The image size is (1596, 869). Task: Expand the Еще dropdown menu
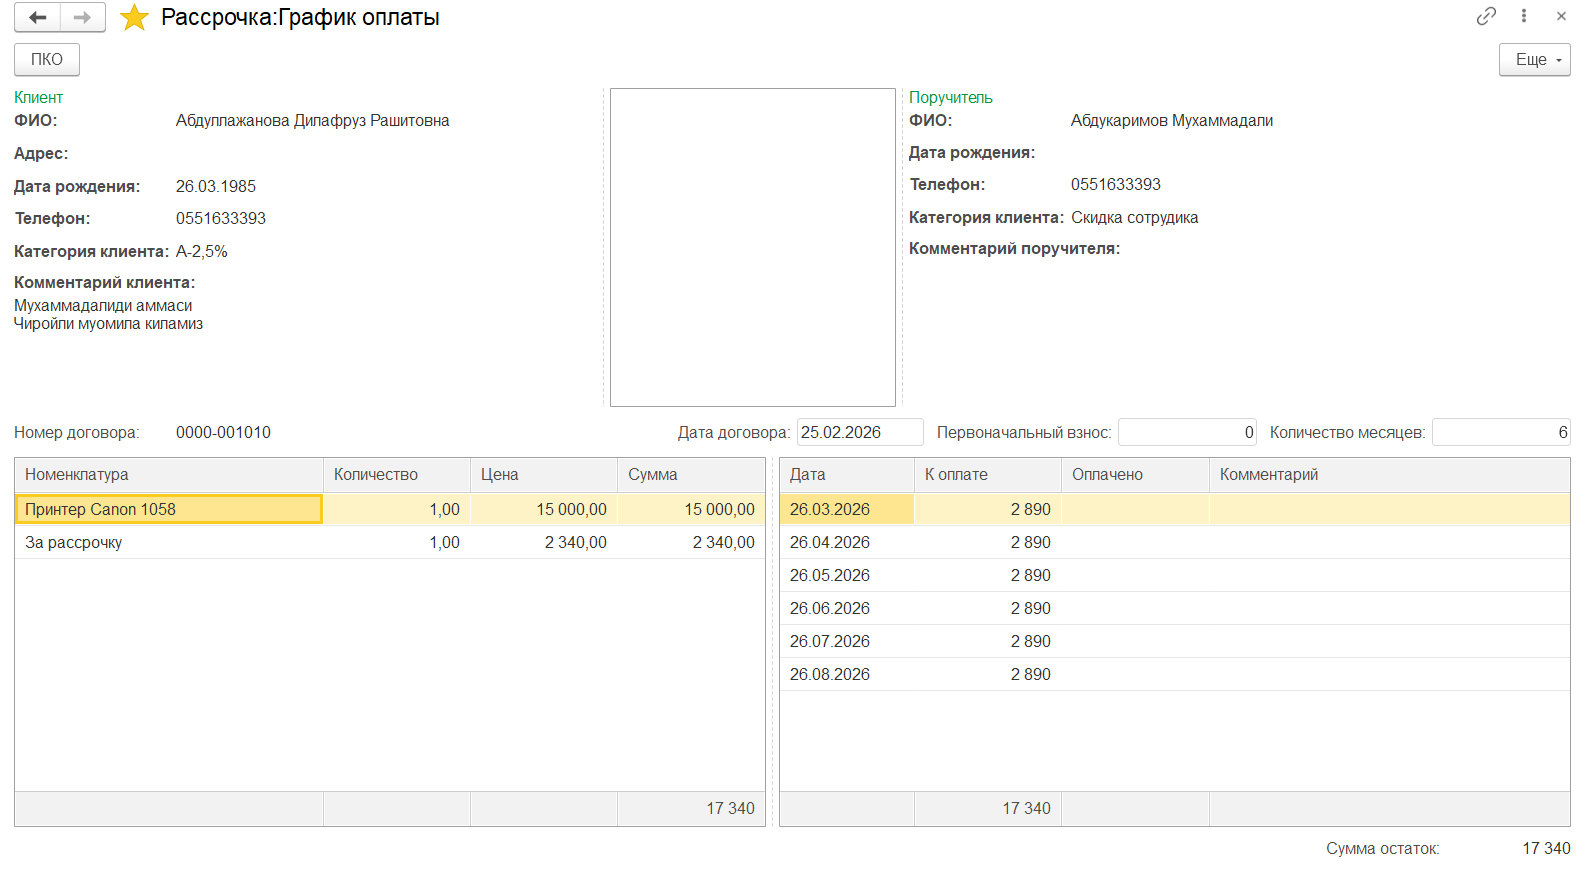[x=1535, y=60]
